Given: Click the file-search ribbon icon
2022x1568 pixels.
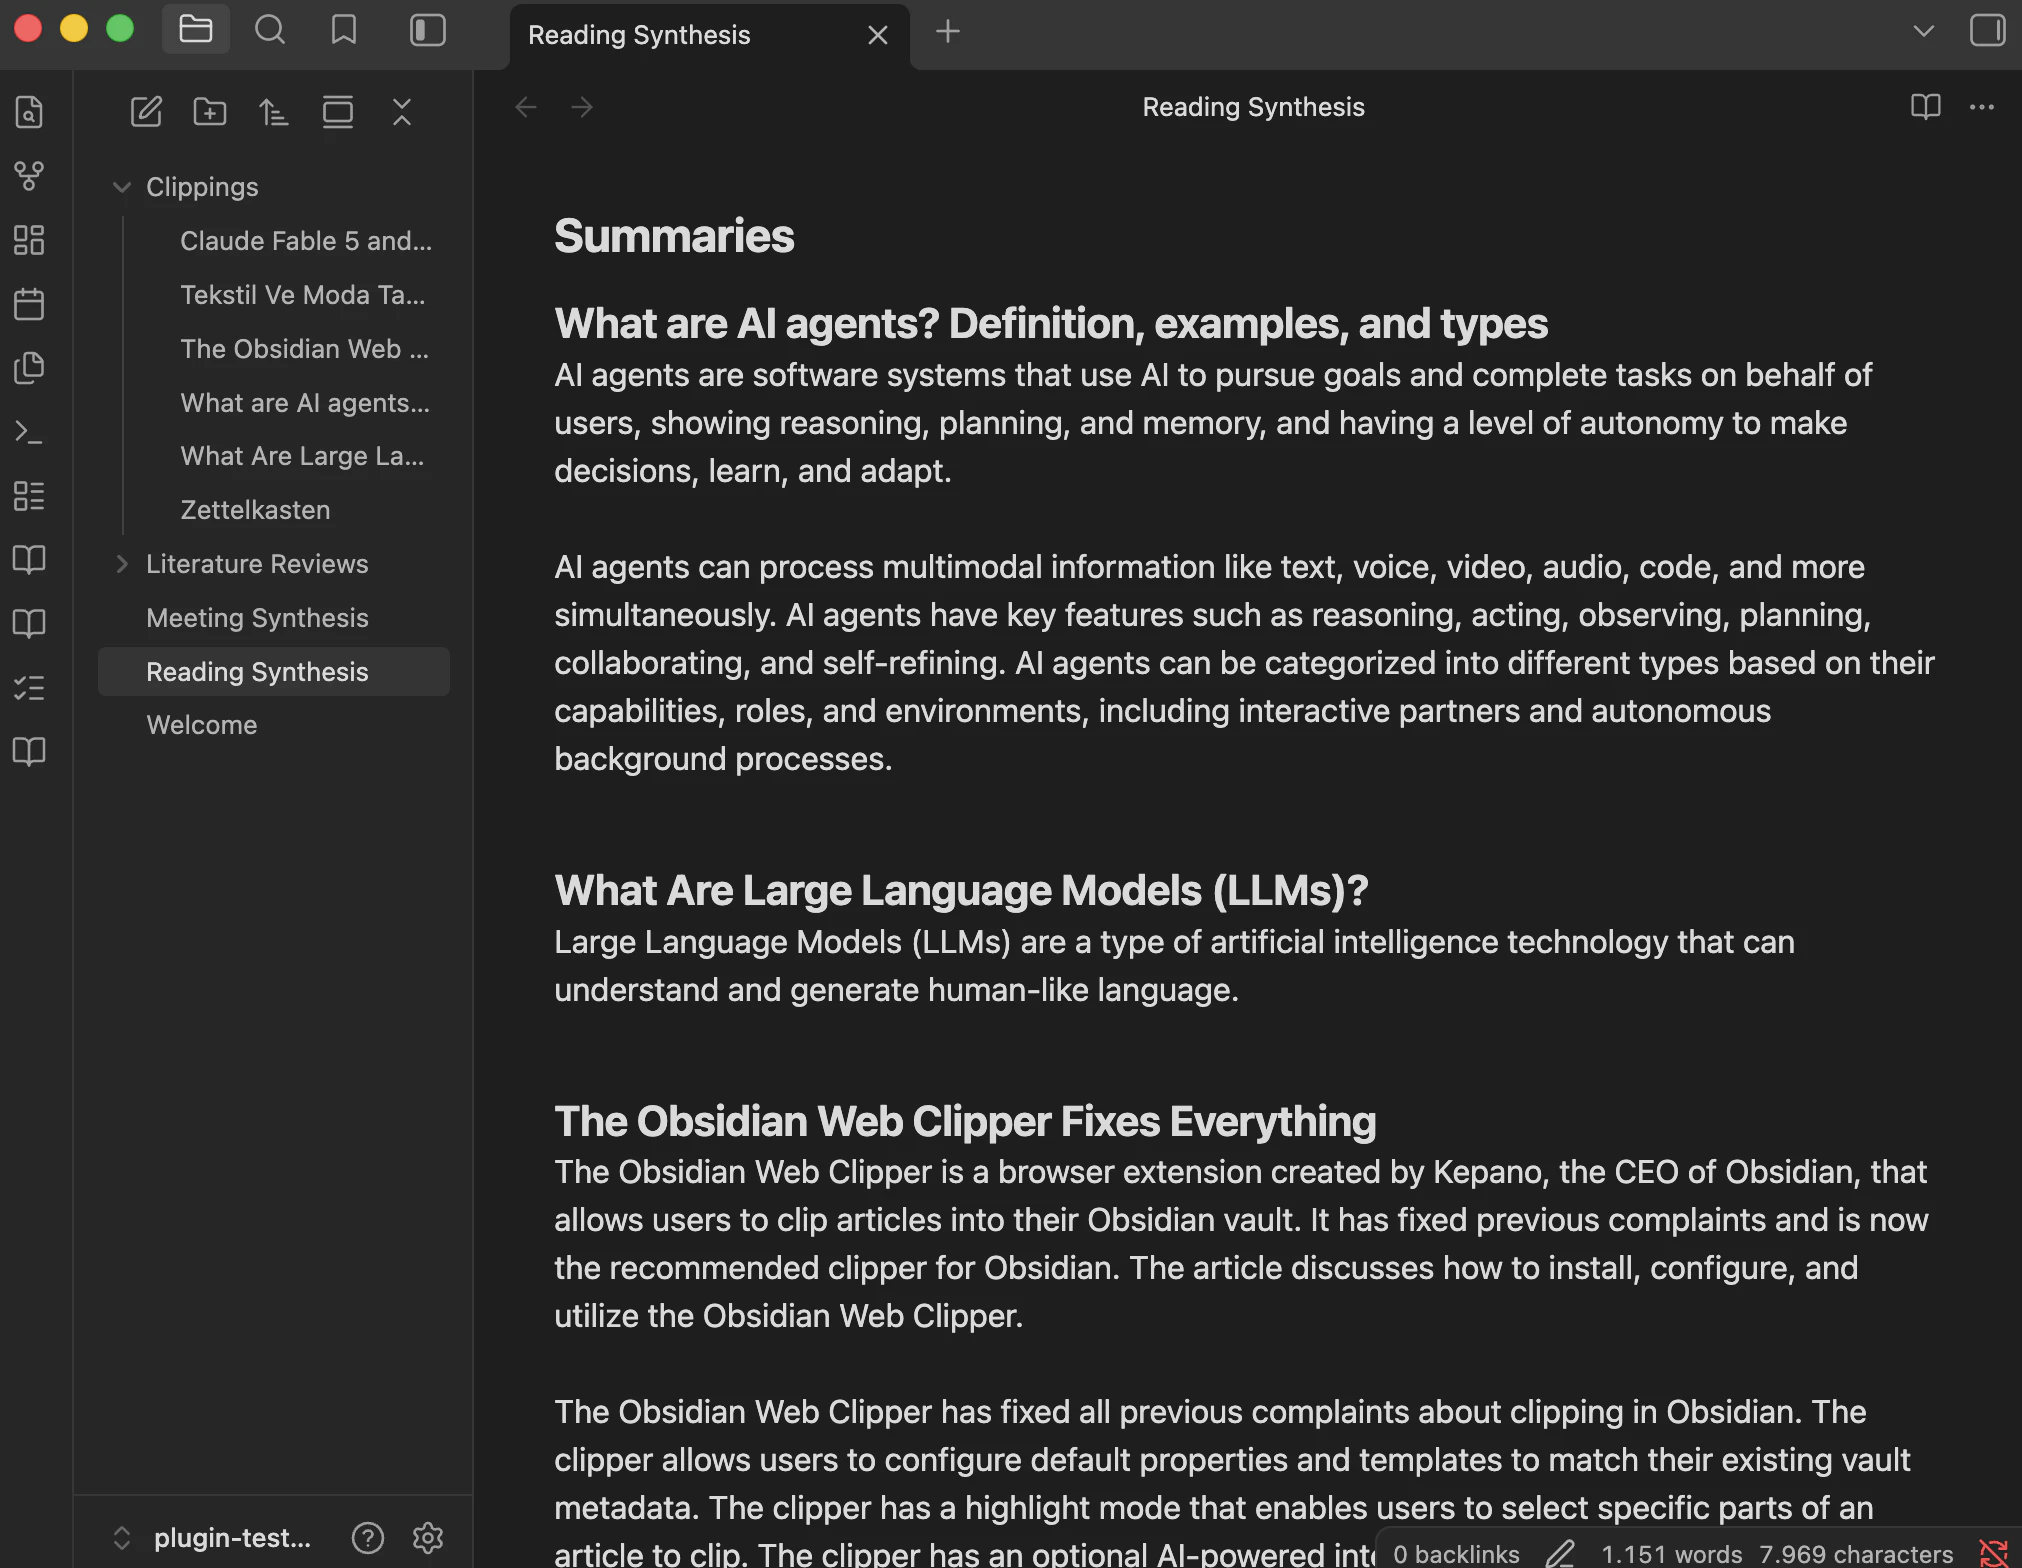Looking at the screenshot, I should pos(29,112).
